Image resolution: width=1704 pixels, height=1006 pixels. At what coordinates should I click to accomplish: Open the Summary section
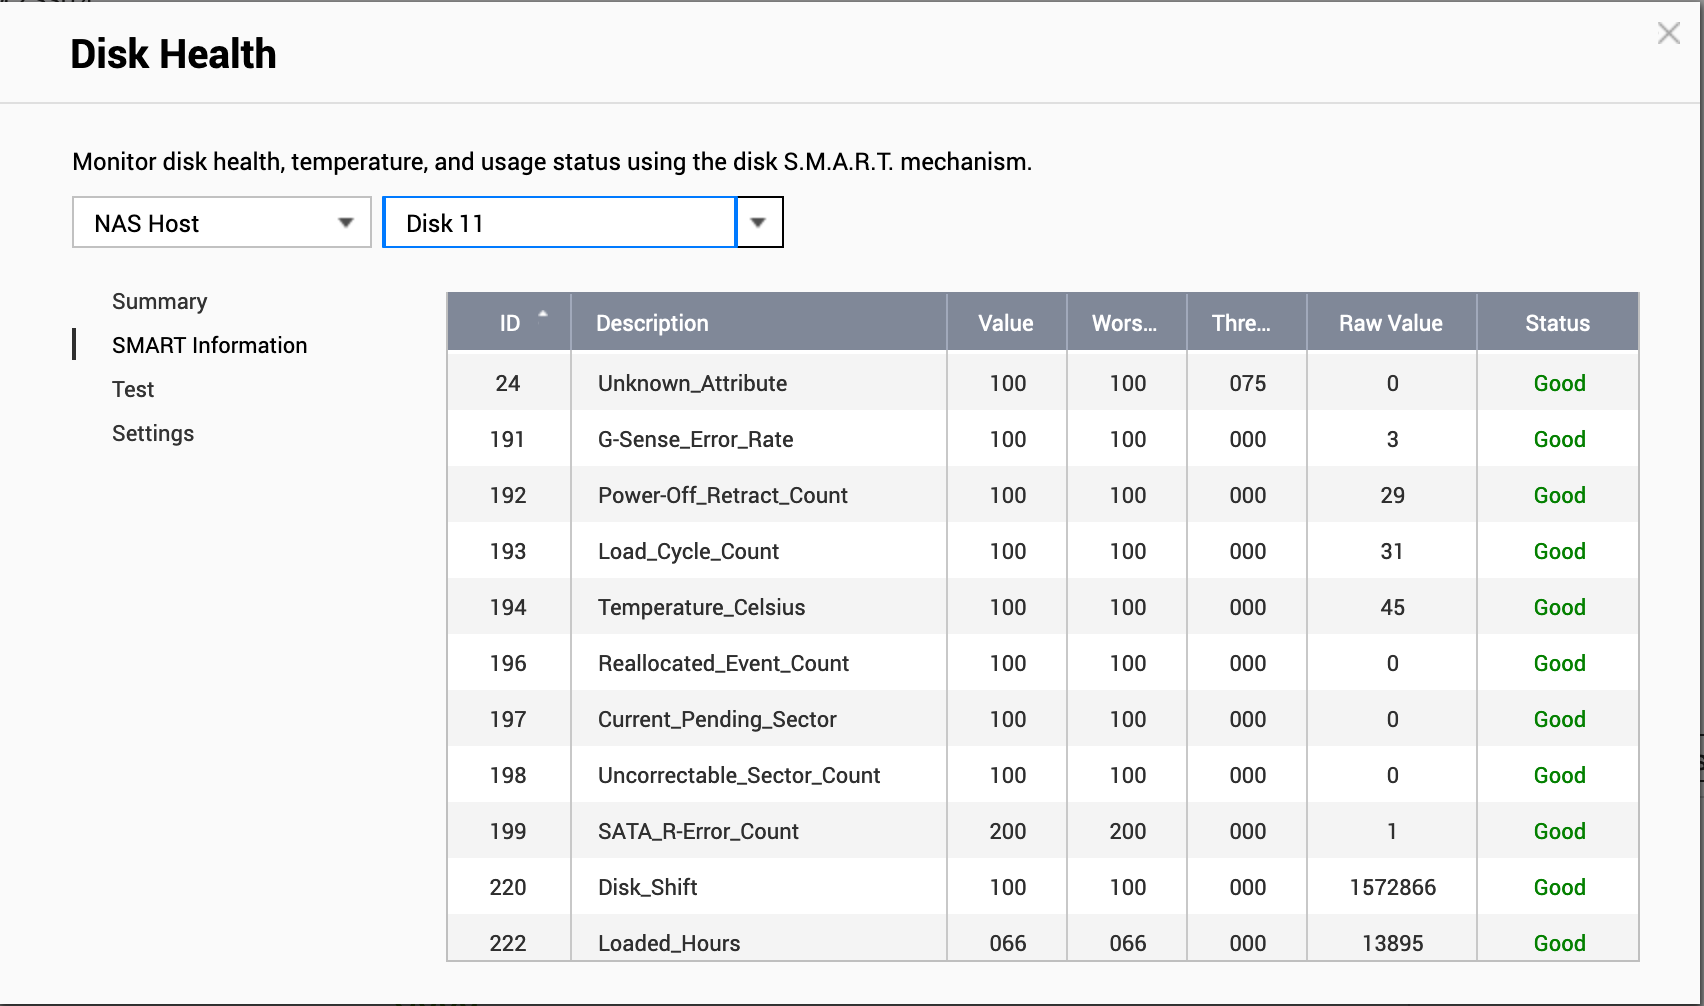160,301
